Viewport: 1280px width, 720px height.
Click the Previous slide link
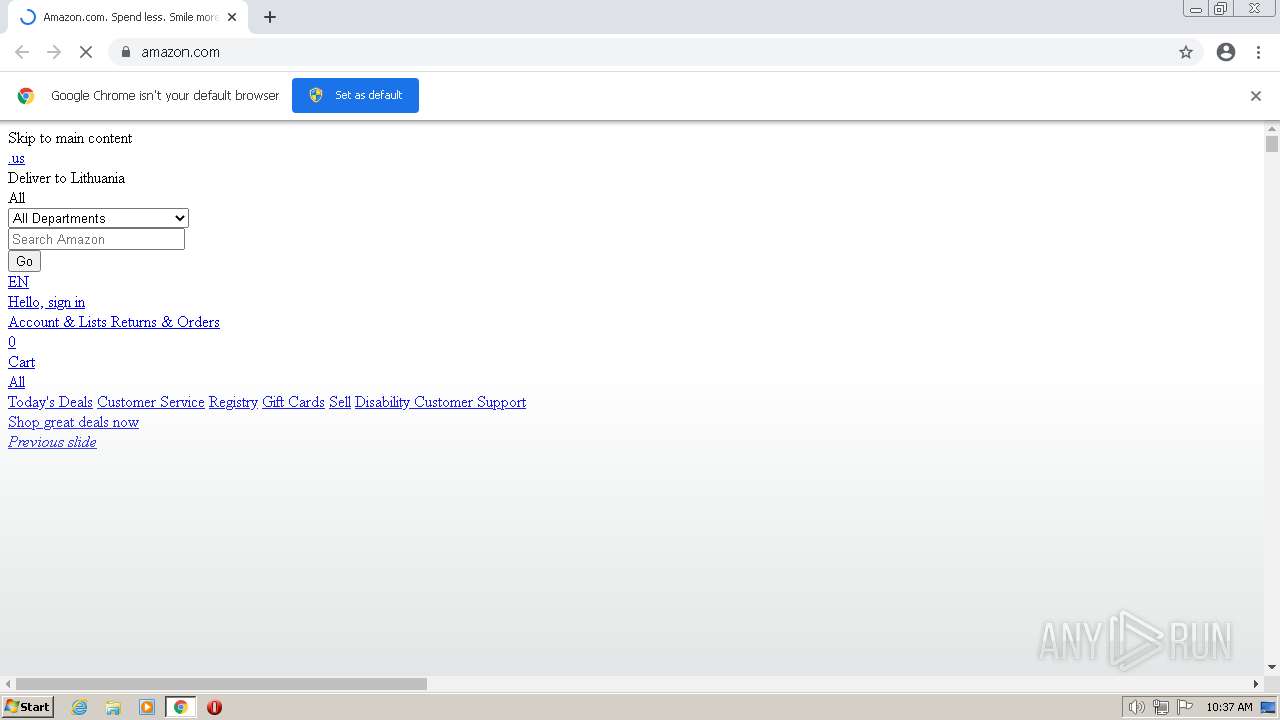click(x=52, y=442)
